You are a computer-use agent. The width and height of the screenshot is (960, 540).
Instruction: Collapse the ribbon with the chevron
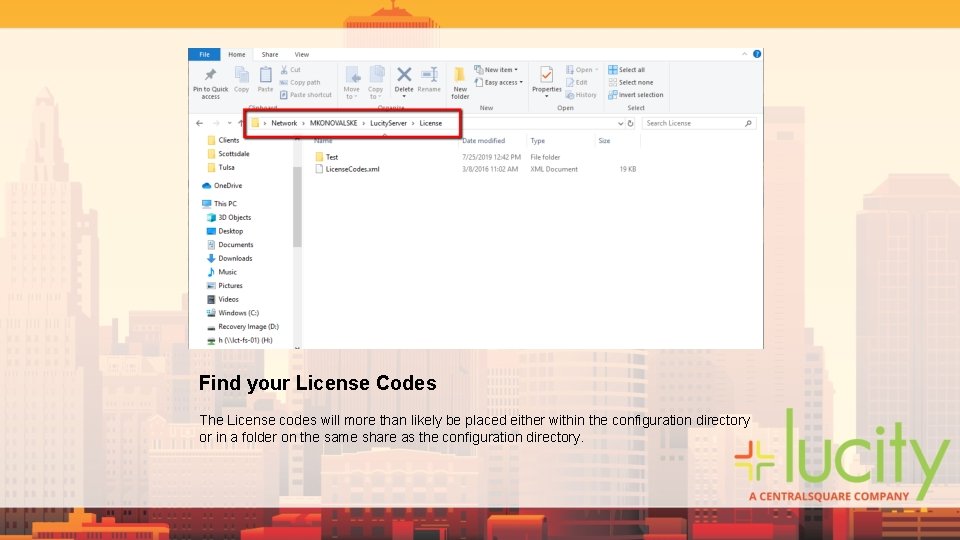[x=744, y=54]
